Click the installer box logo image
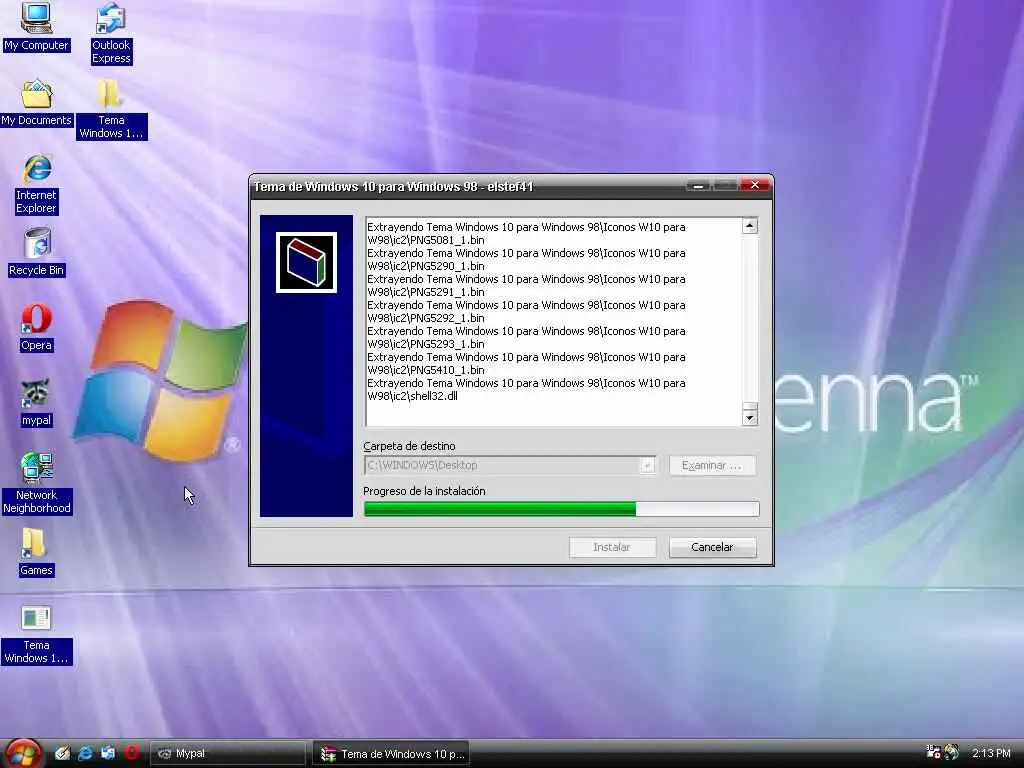The height and width of the screenshot is (768, 1024). [306, 263]
